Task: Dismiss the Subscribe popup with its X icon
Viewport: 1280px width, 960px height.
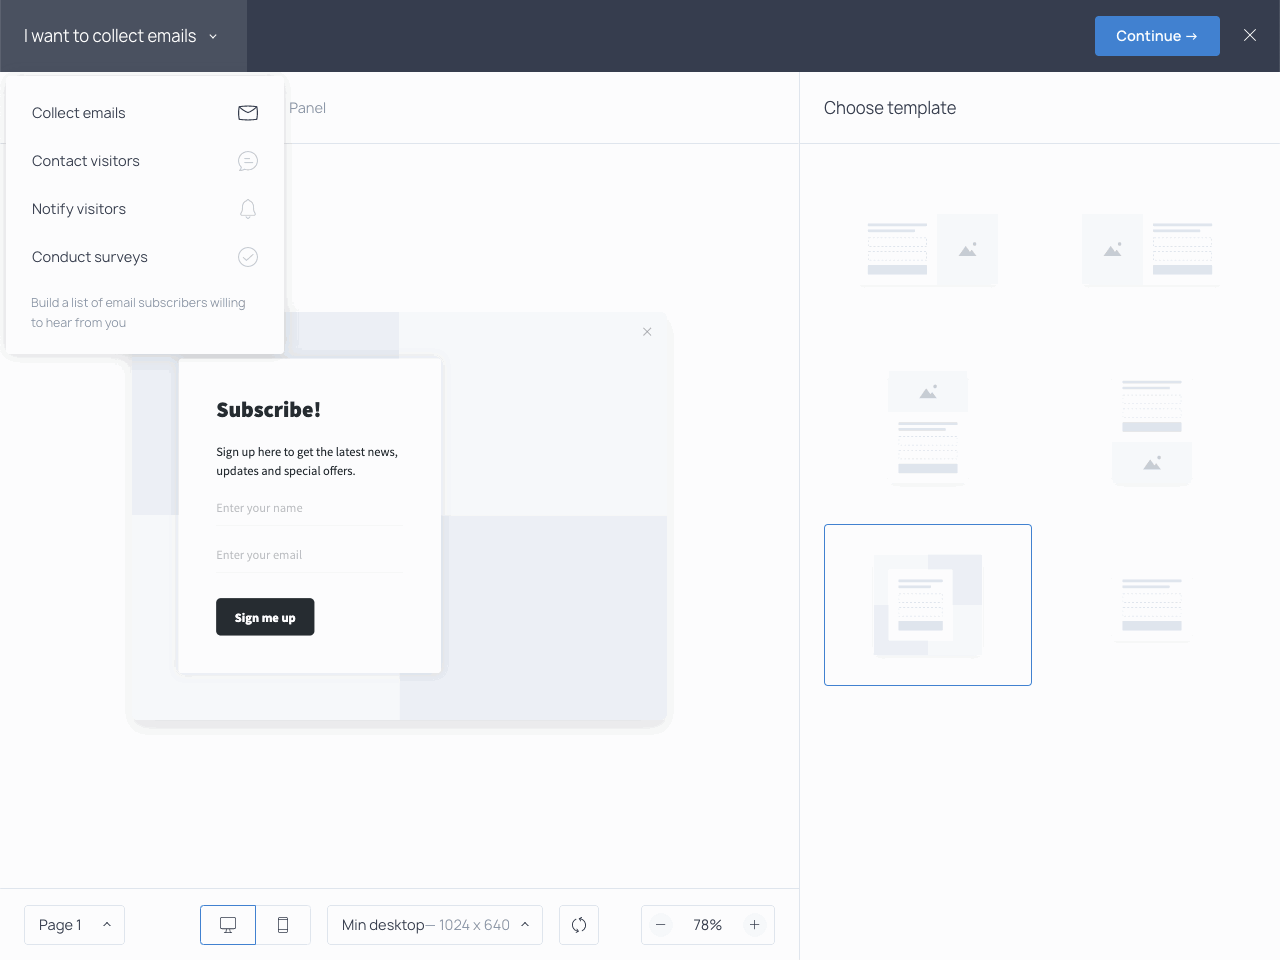Action: pos(647,331)
